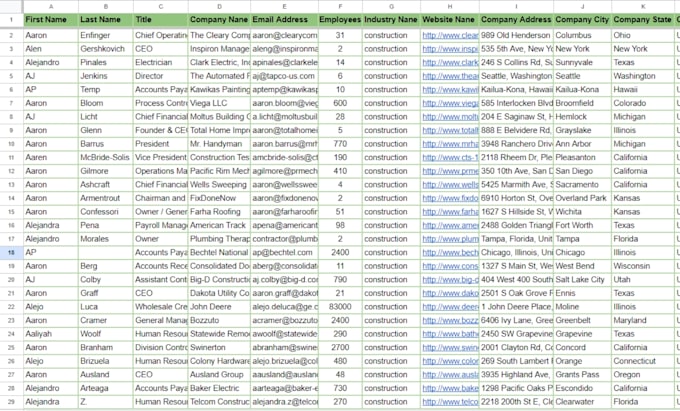
Task: Click the last name cell 'McBride-Solis'
Action: point(106,157)
